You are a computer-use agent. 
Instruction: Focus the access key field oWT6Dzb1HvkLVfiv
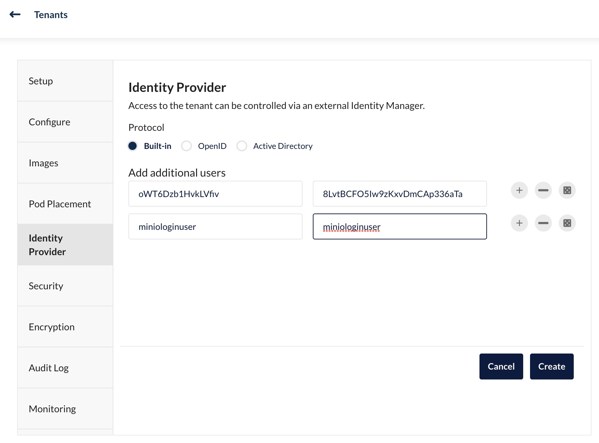click(x=215, y=194)
